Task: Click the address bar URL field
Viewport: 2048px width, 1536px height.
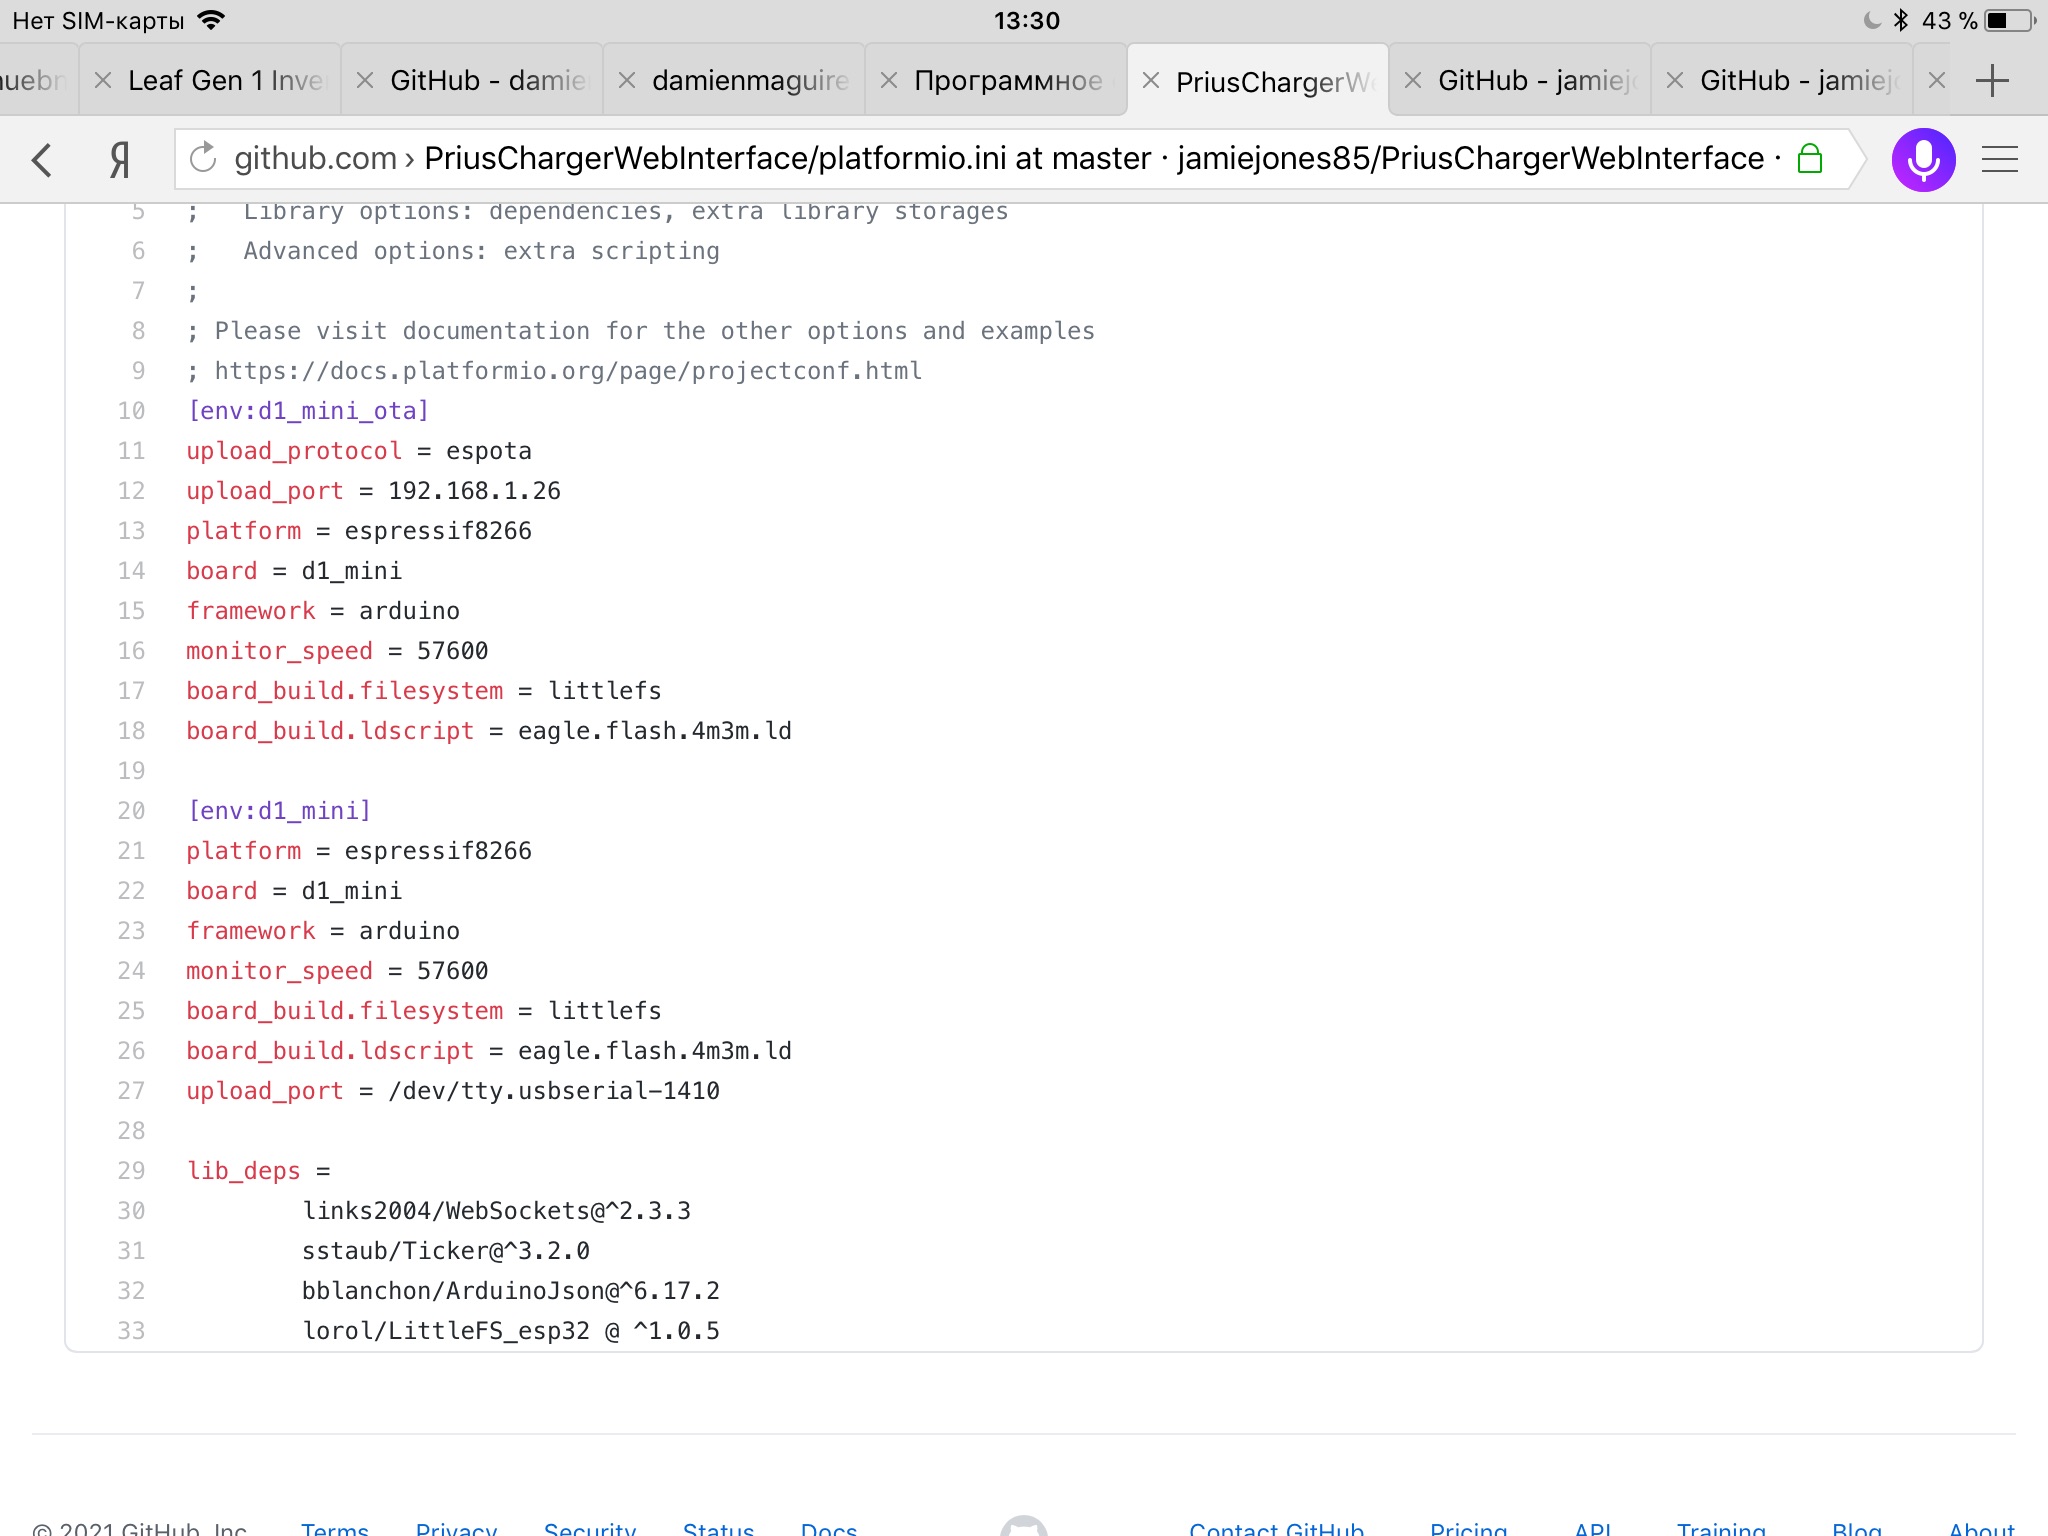Action: (x=1000, y=158)
